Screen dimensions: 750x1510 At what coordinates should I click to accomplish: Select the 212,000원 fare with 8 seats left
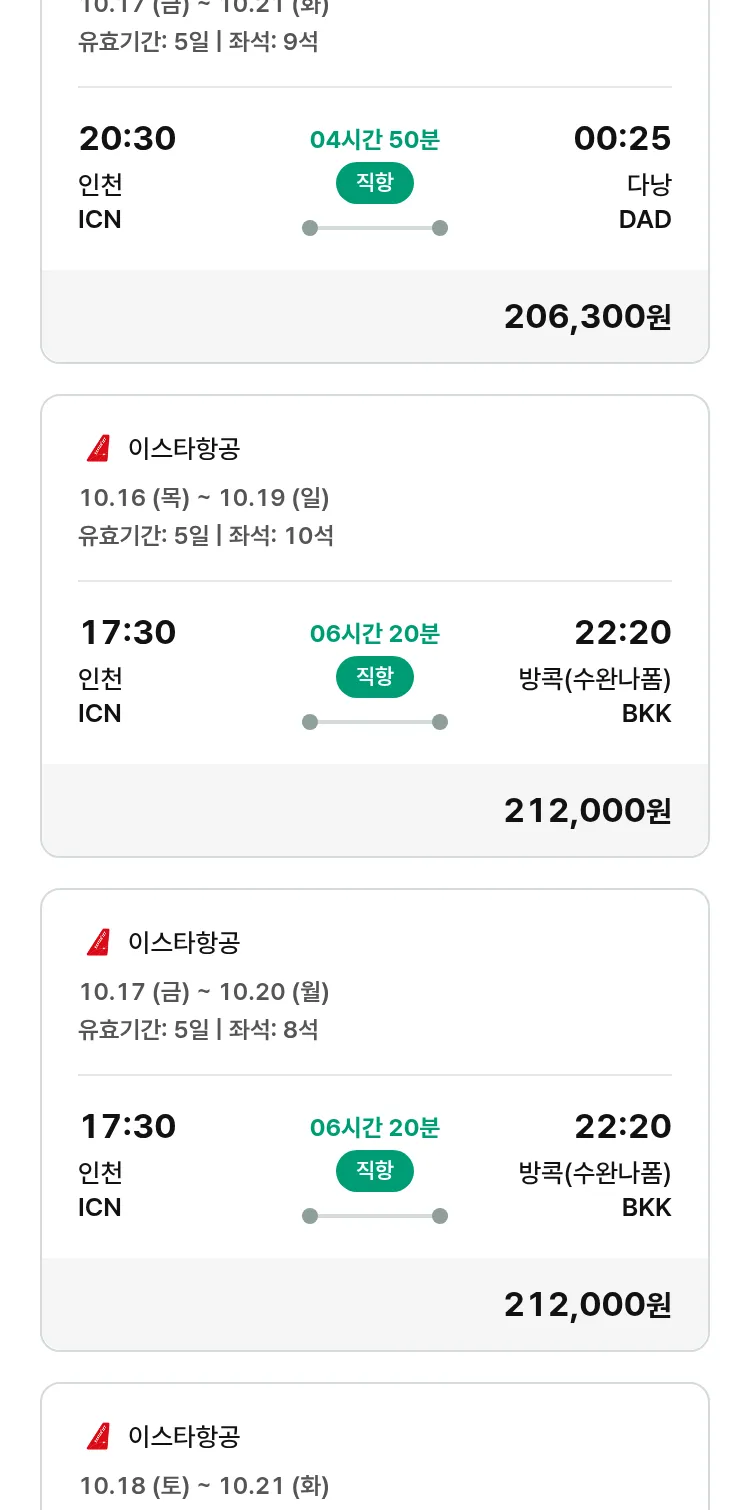pos(587,1305)
